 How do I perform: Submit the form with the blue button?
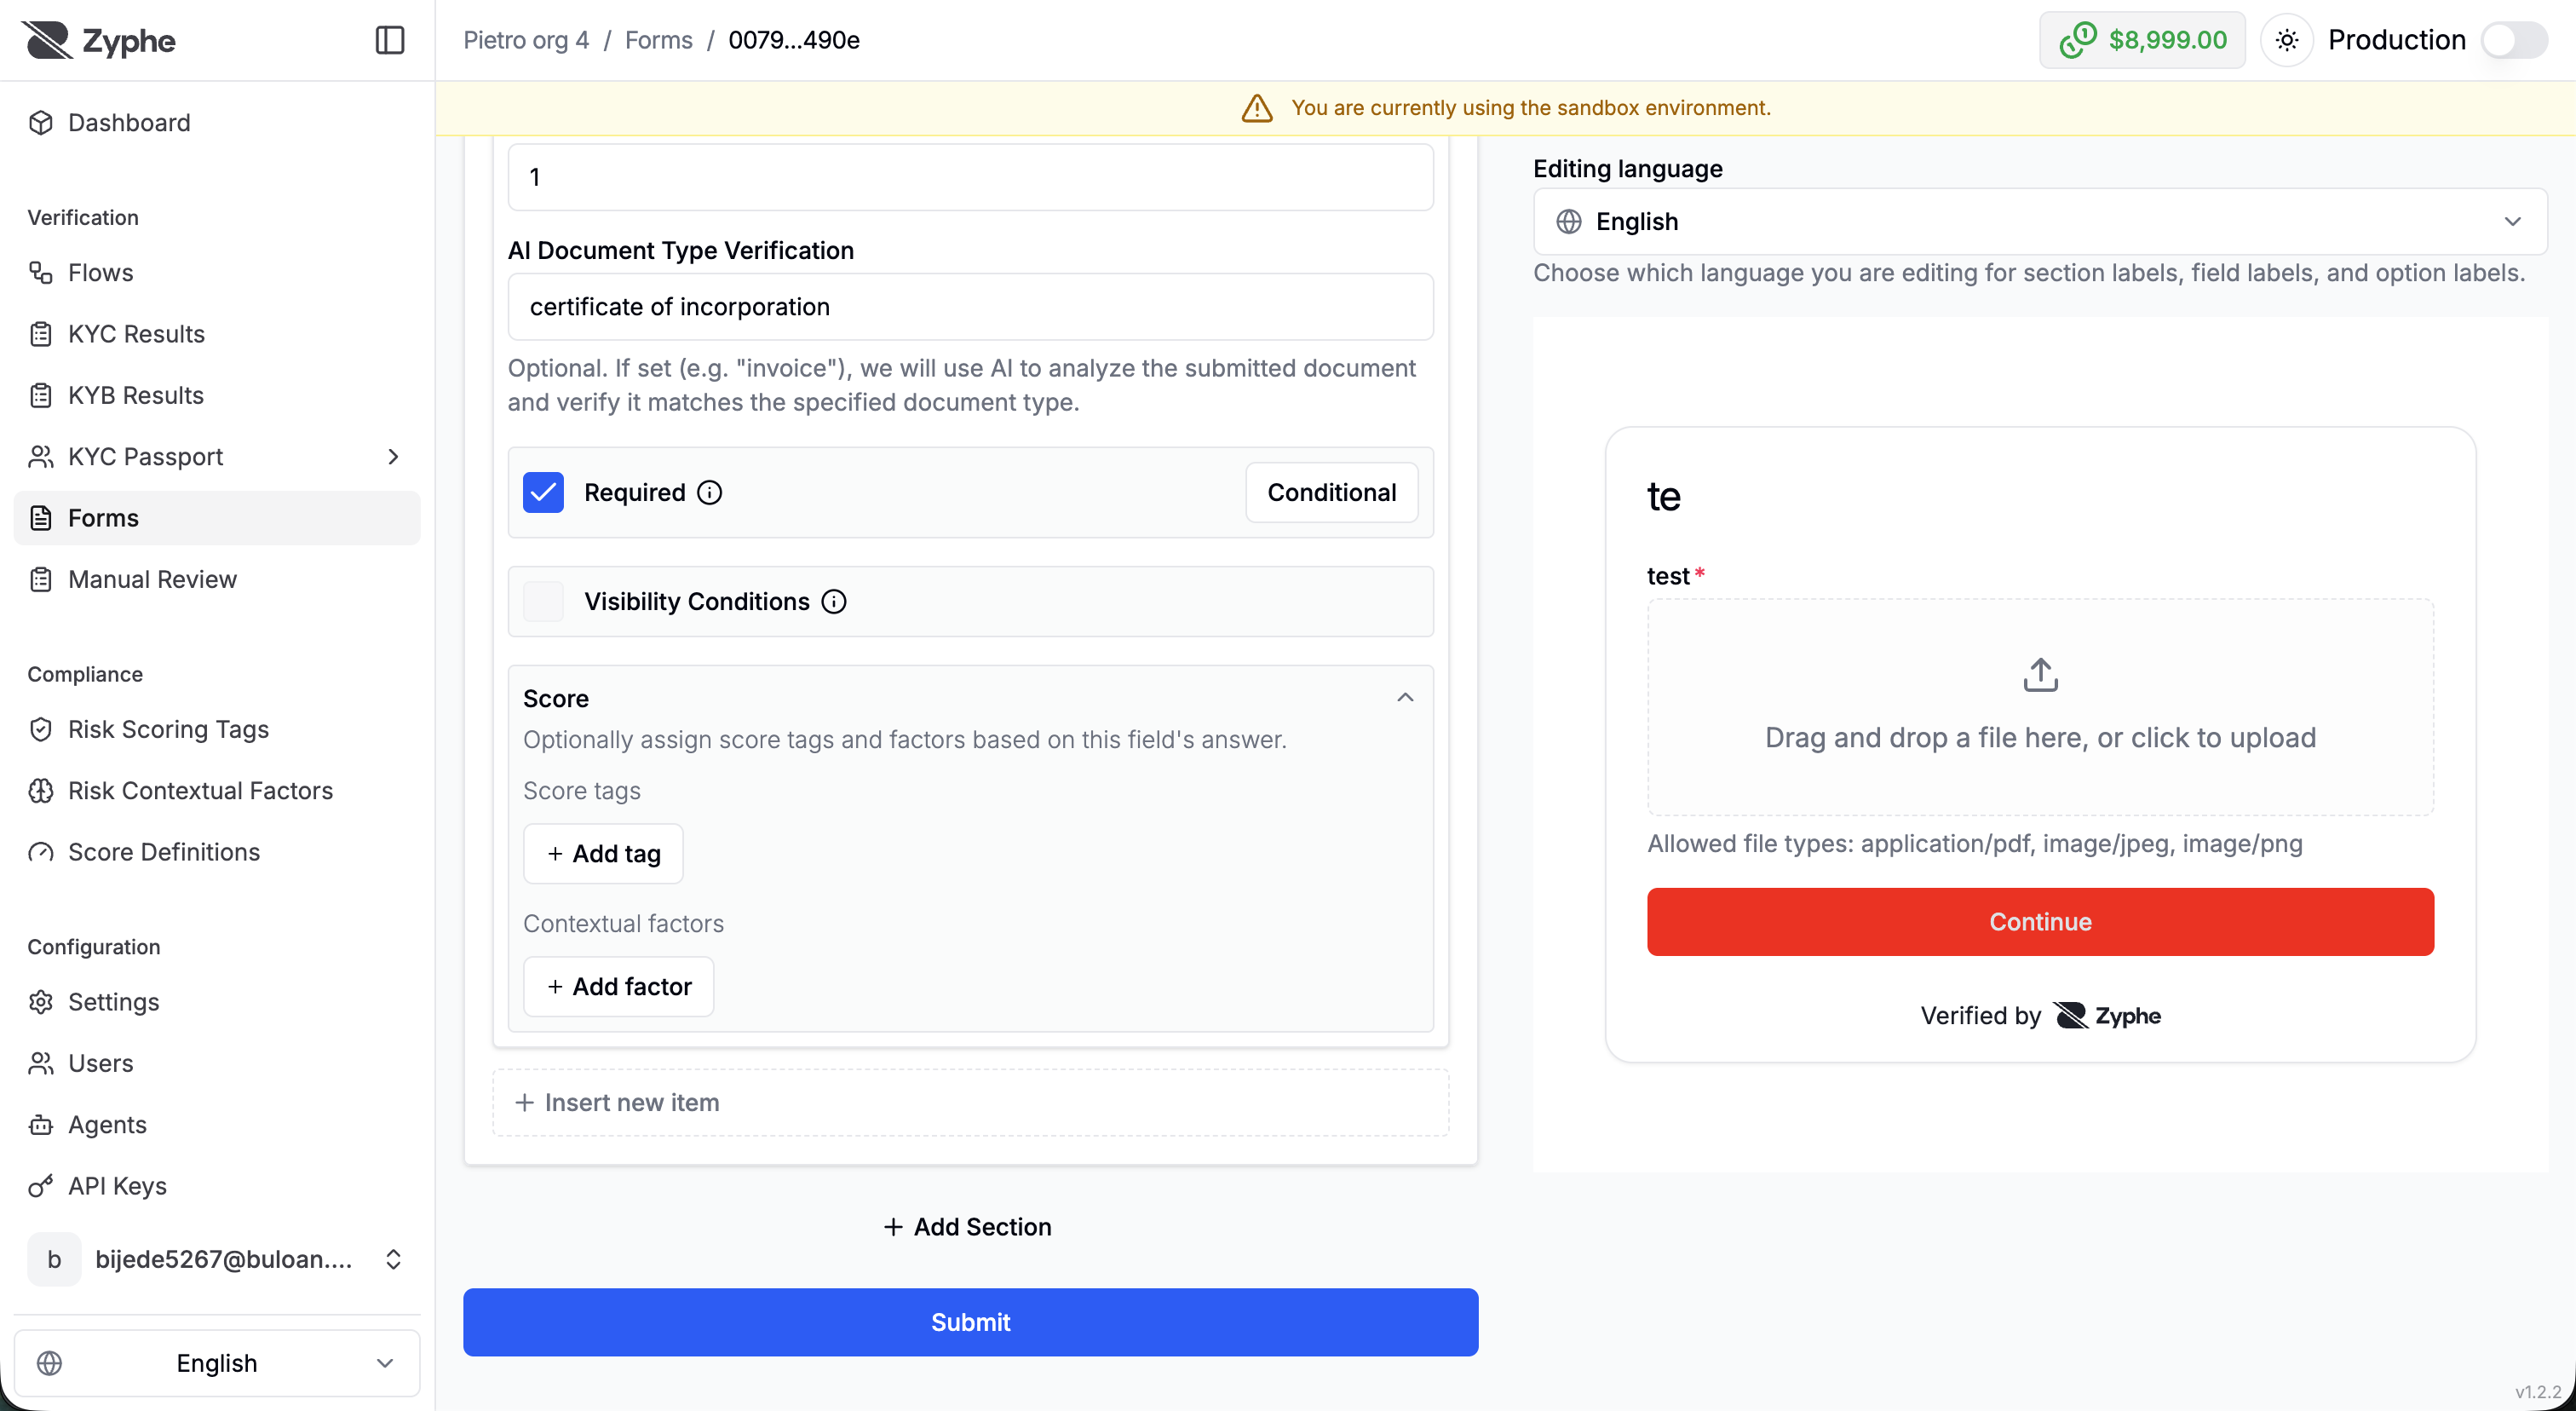tap(970, 1322)
